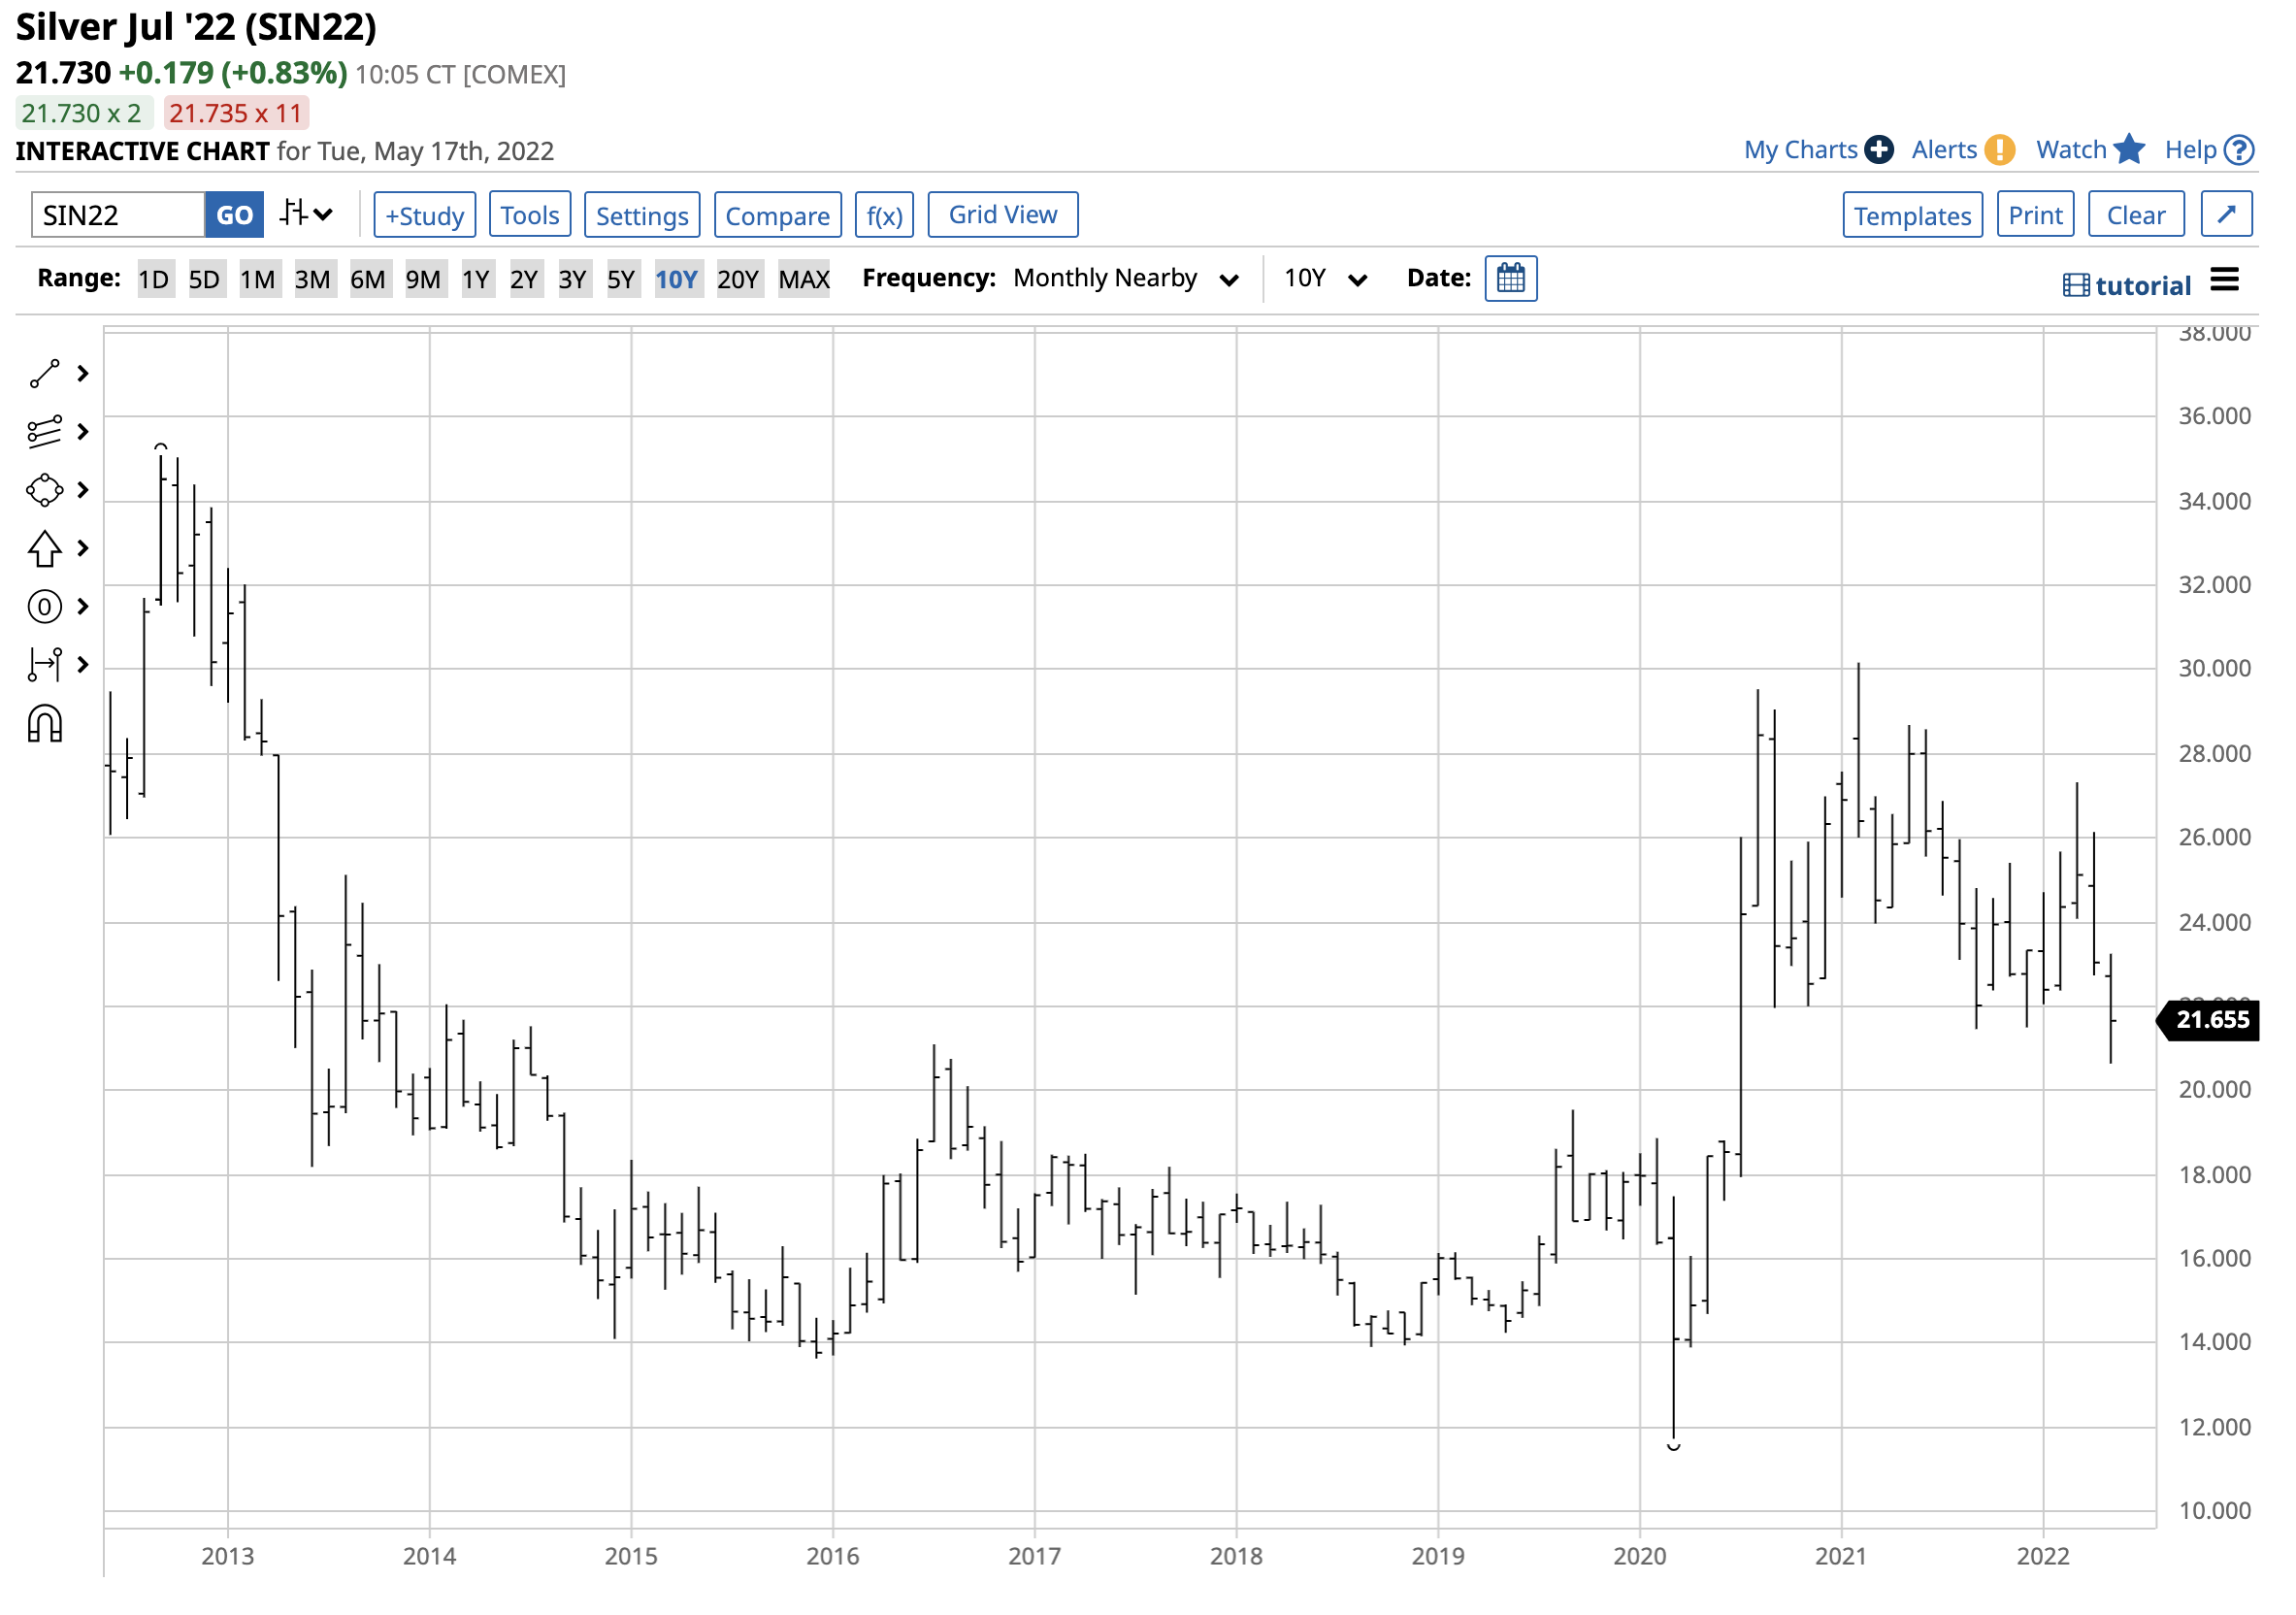Select the circled zero annotation tool
Viewport: 2296px width, 1615px height.
(45, 608)
